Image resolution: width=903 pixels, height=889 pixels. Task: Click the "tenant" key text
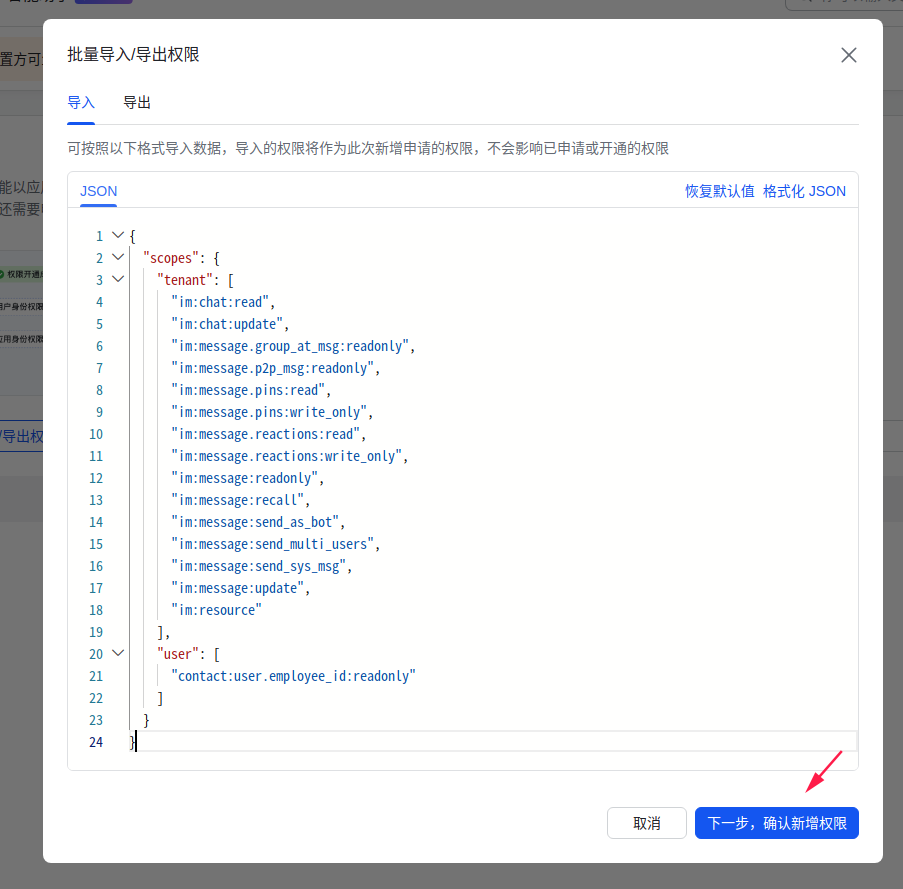point(185,280)
